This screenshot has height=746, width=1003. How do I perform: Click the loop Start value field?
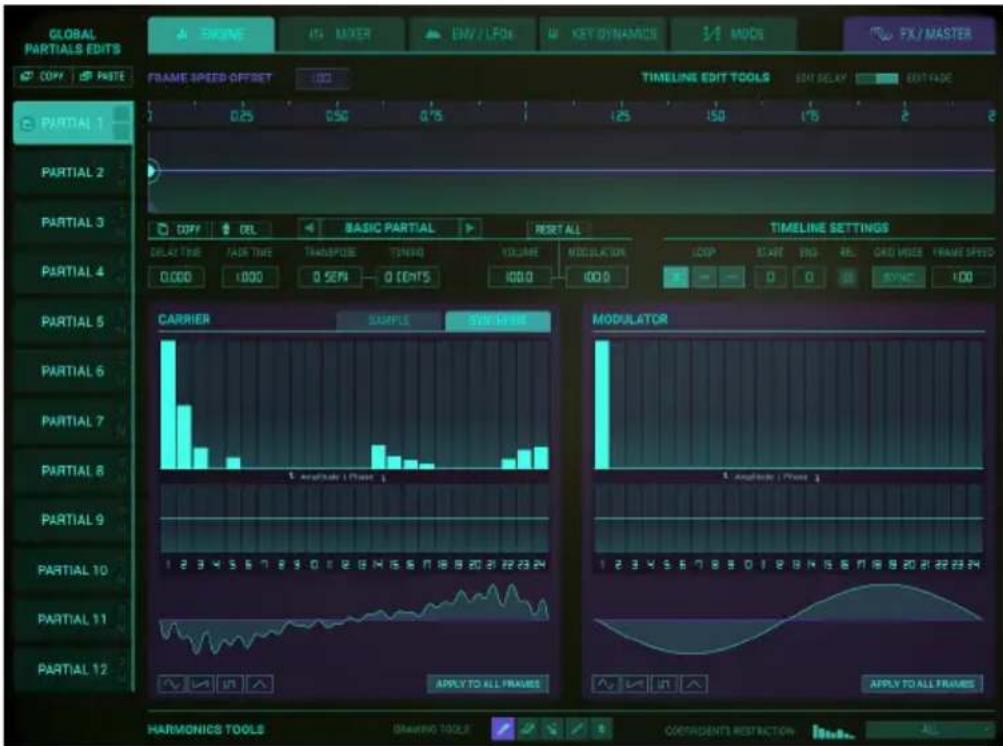click(x=770, y=277)
